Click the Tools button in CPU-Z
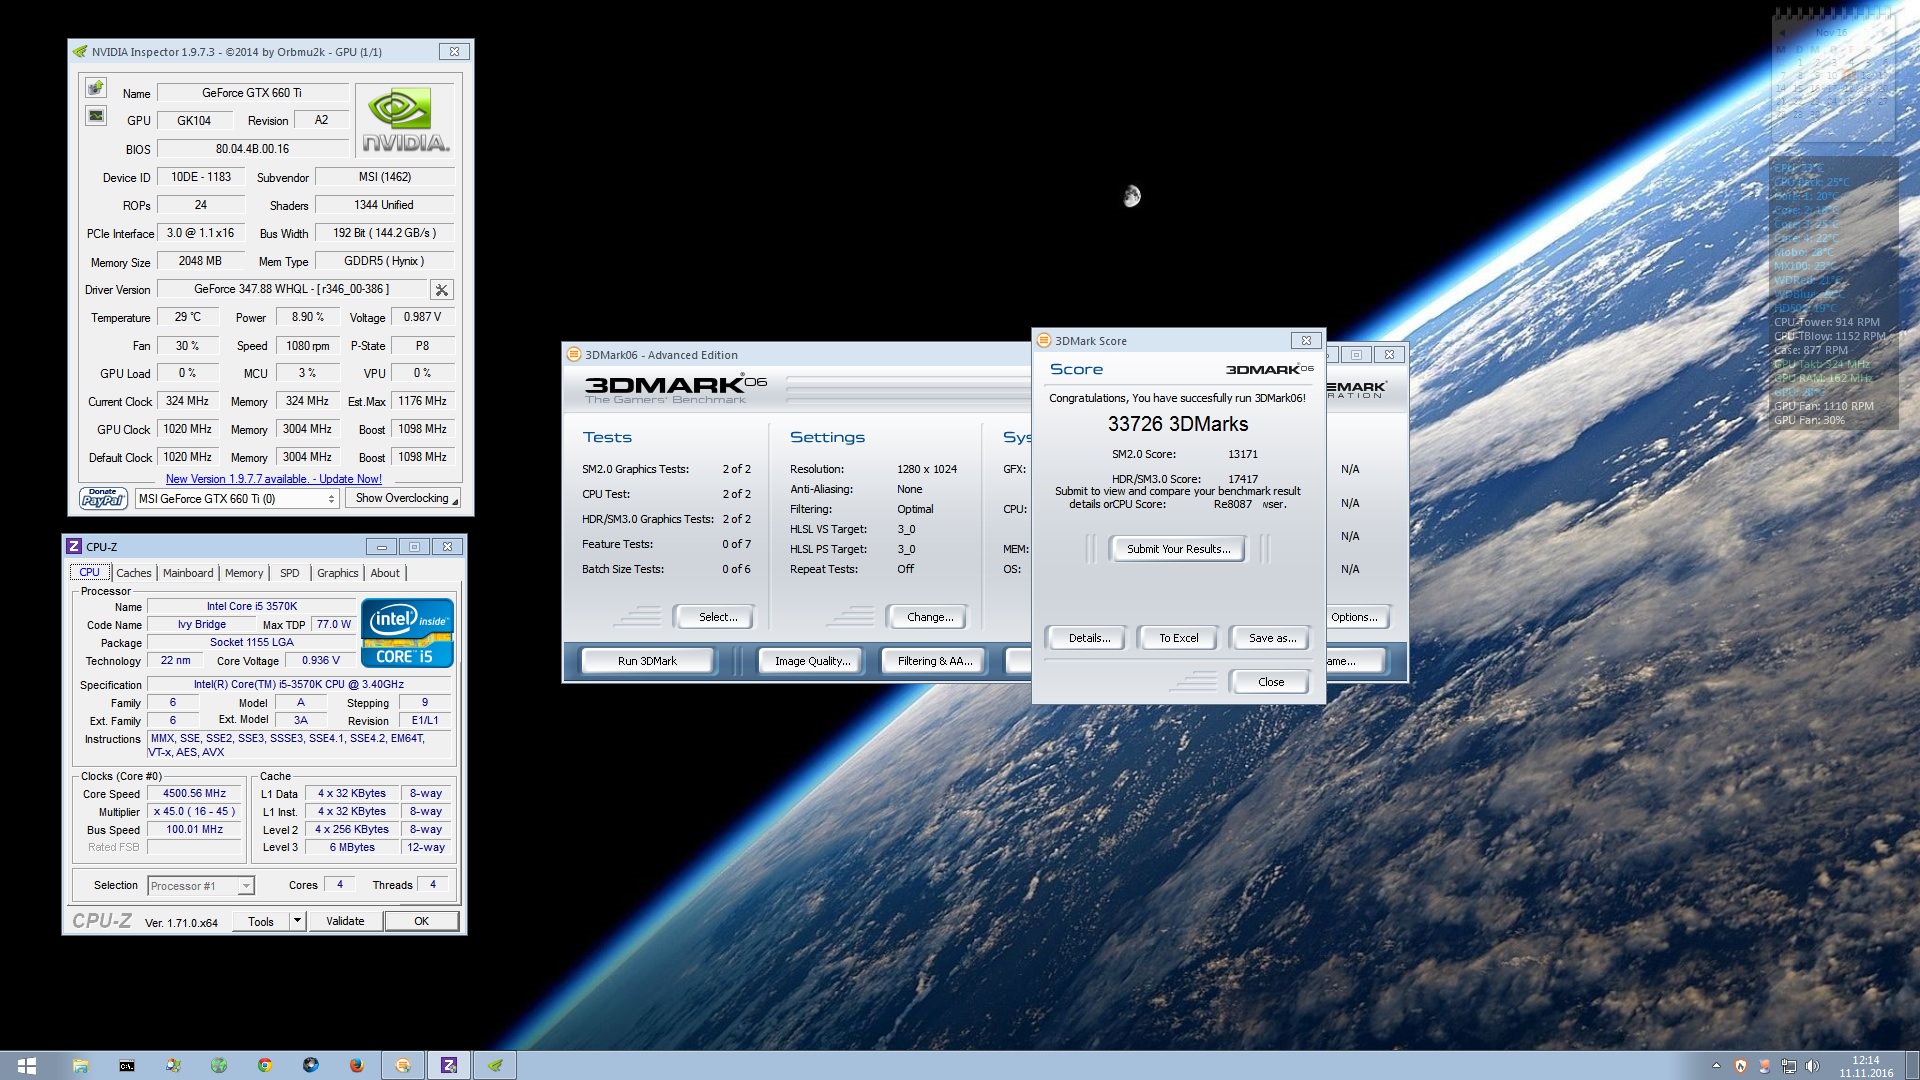This screenshot has height=1080, width=1920. (261, 921)
